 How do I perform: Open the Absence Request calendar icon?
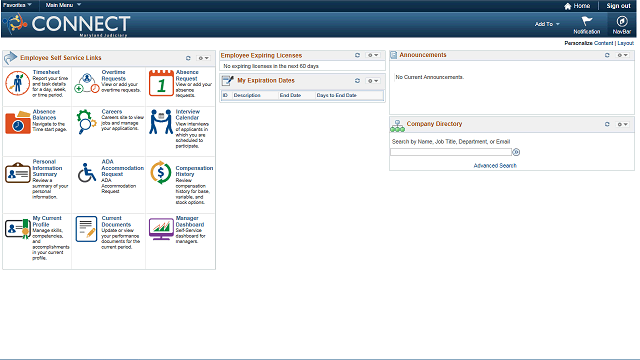coord(161,83)
